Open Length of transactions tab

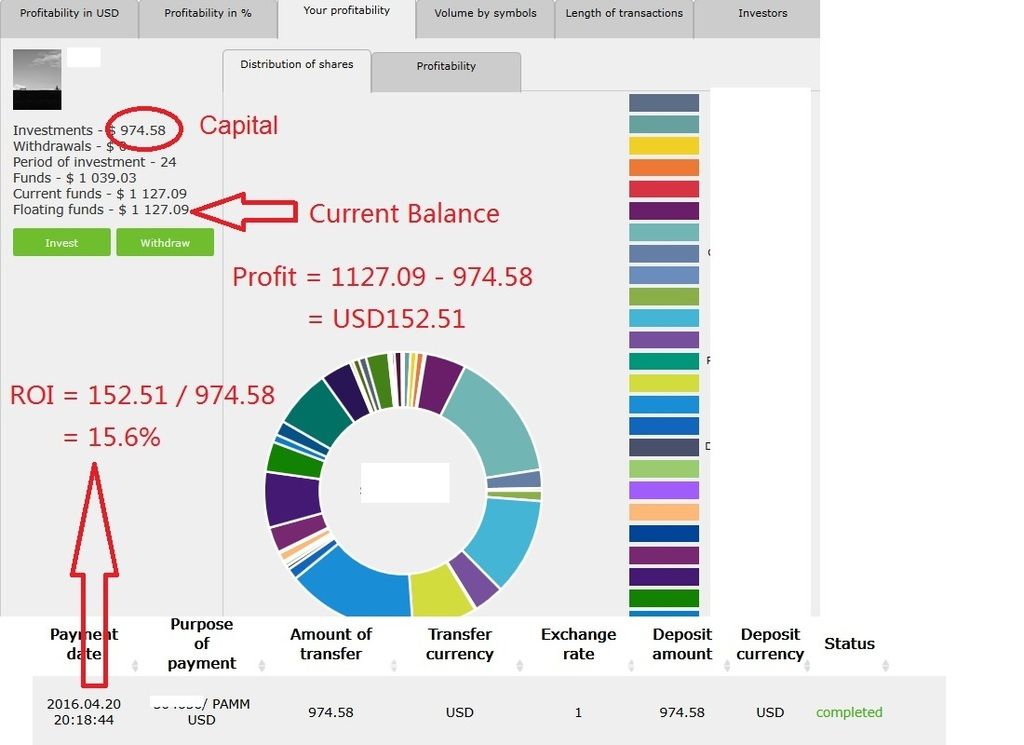click(x=624, y=14)
